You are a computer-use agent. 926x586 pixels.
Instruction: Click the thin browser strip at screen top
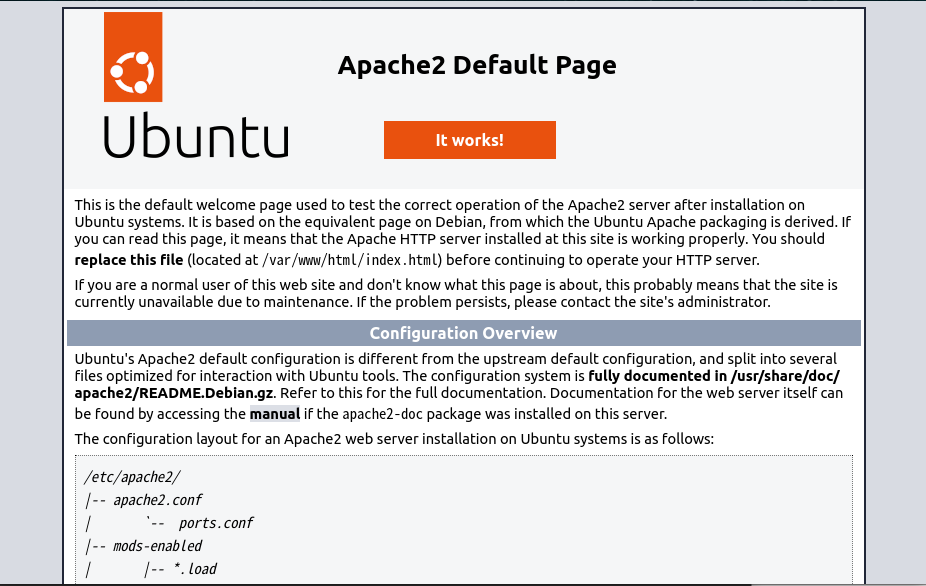(x=463, y=3)
